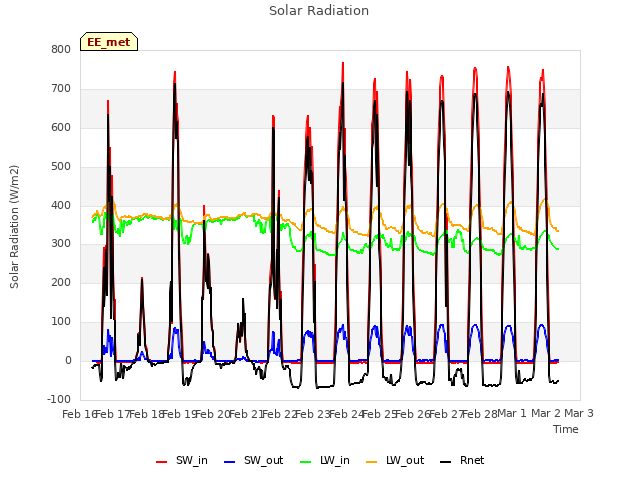Click the SW_in legend entry
The image size is (640, 480).
point(182,460)
